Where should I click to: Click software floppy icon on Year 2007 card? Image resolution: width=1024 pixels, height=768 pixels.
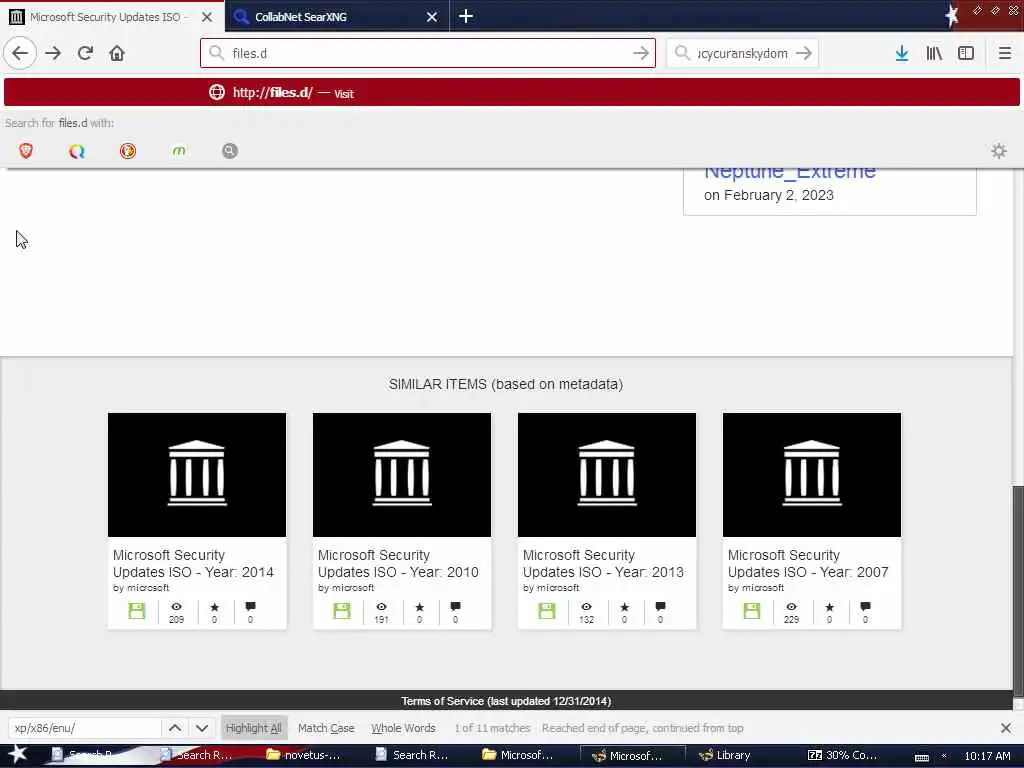pos(752,611)
